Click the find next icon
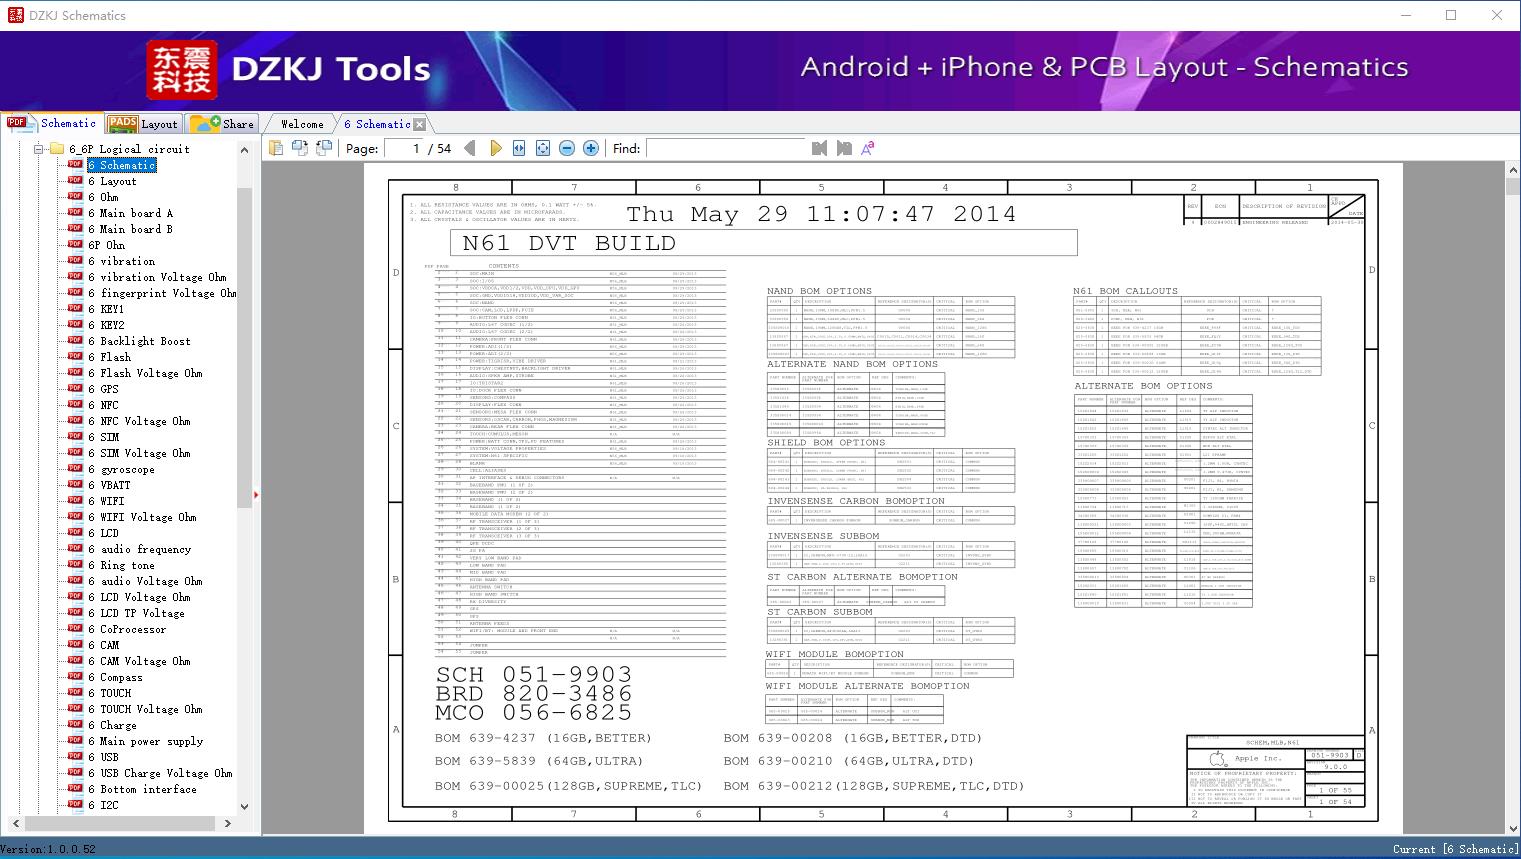The height and width of the screenshot is (859, 1521). coord(844,148)
